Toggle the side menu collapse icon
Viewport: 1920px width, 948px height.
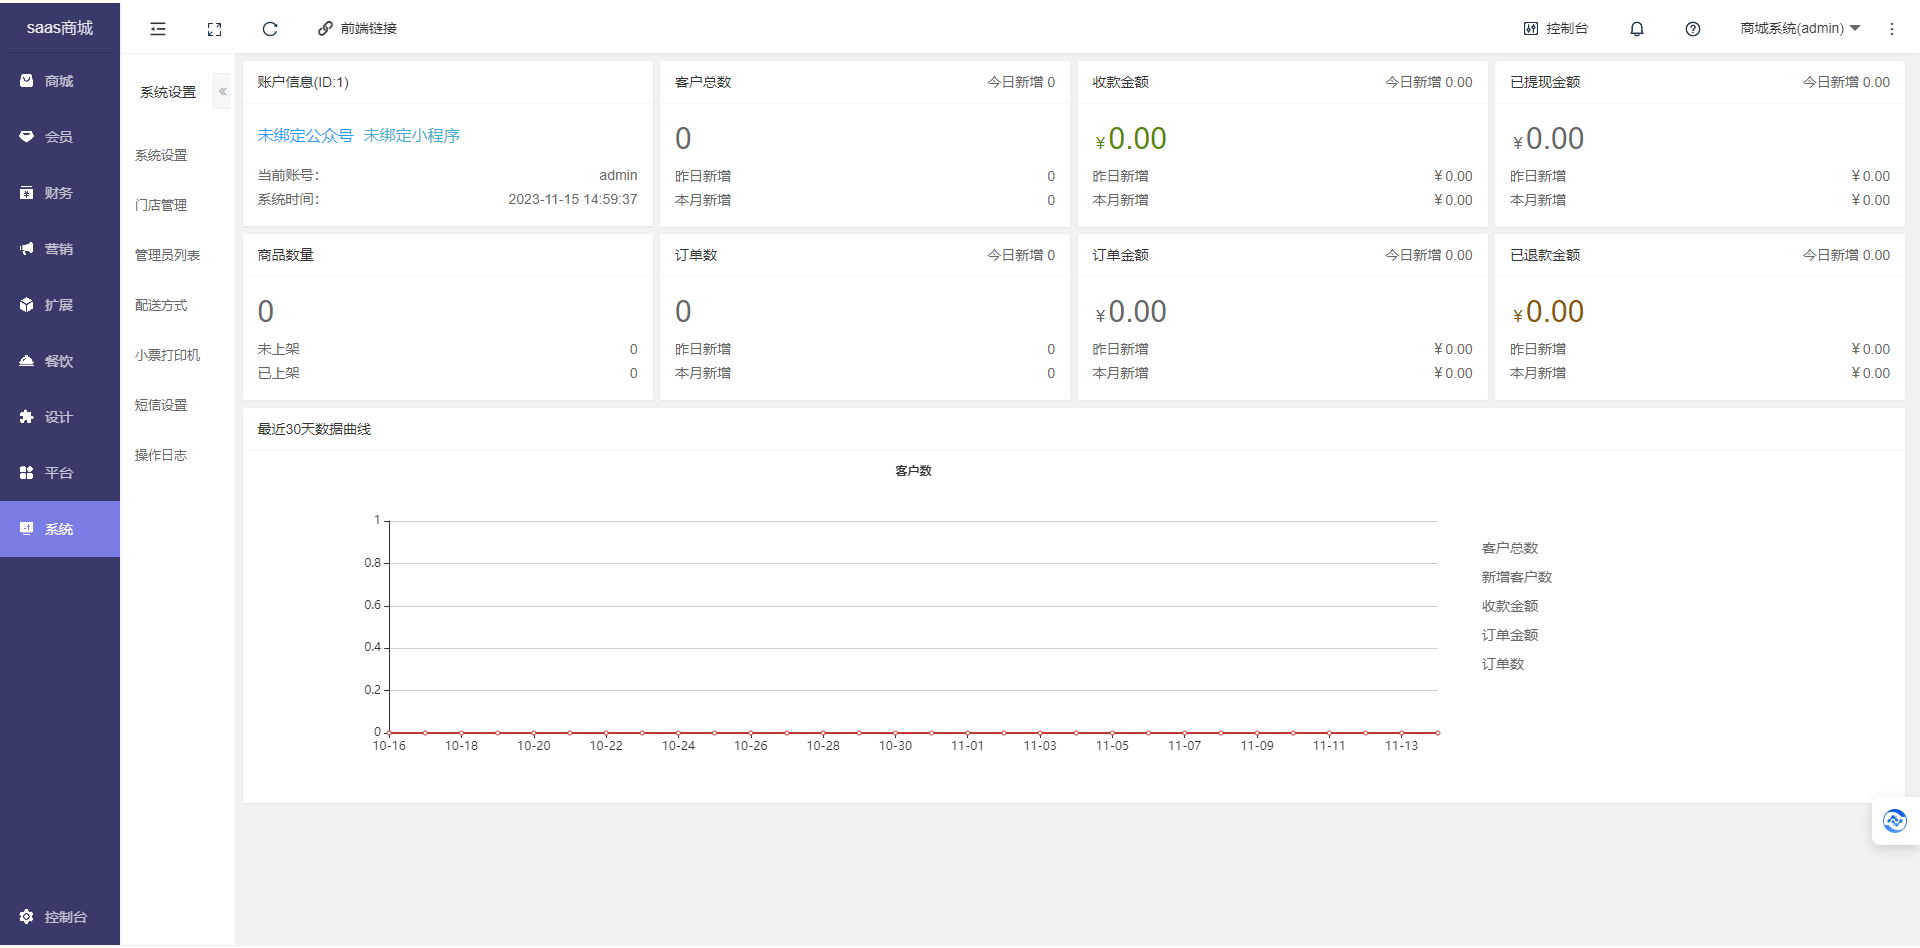point(158,29)
